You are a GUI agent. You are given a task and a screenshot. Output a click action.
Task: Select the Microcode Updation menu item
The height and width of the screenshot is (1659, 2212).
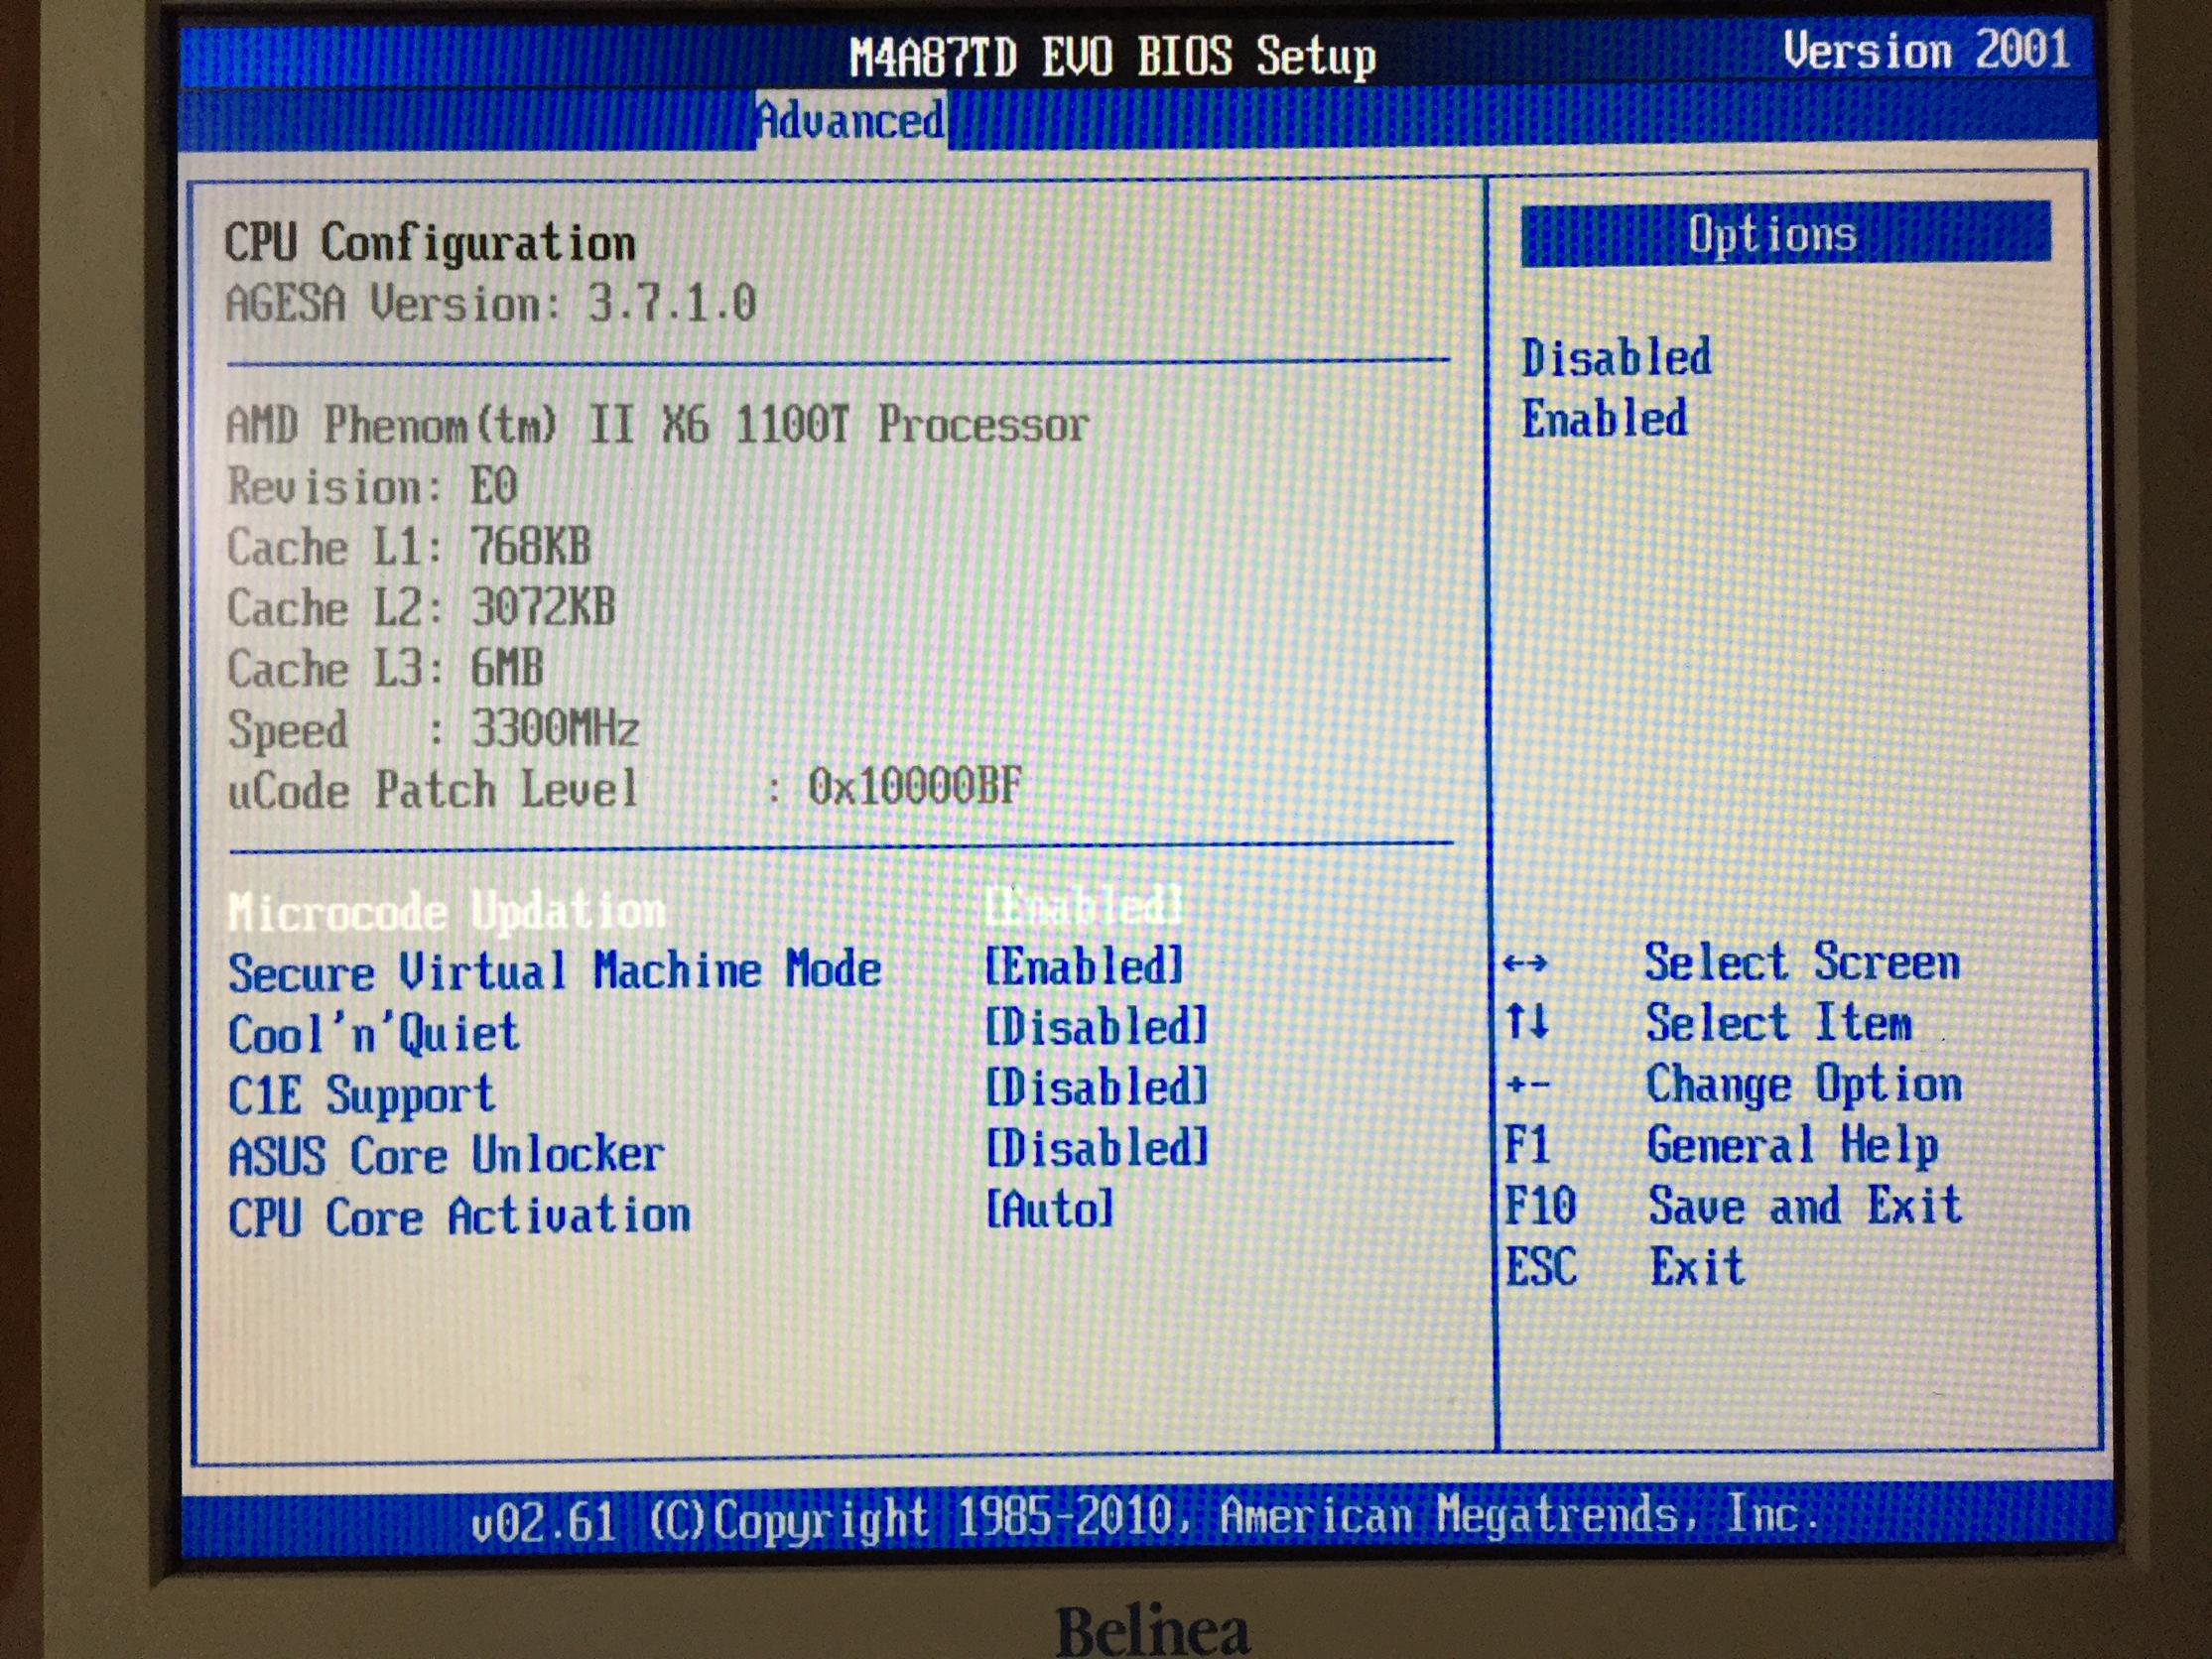tap(446, 911)
